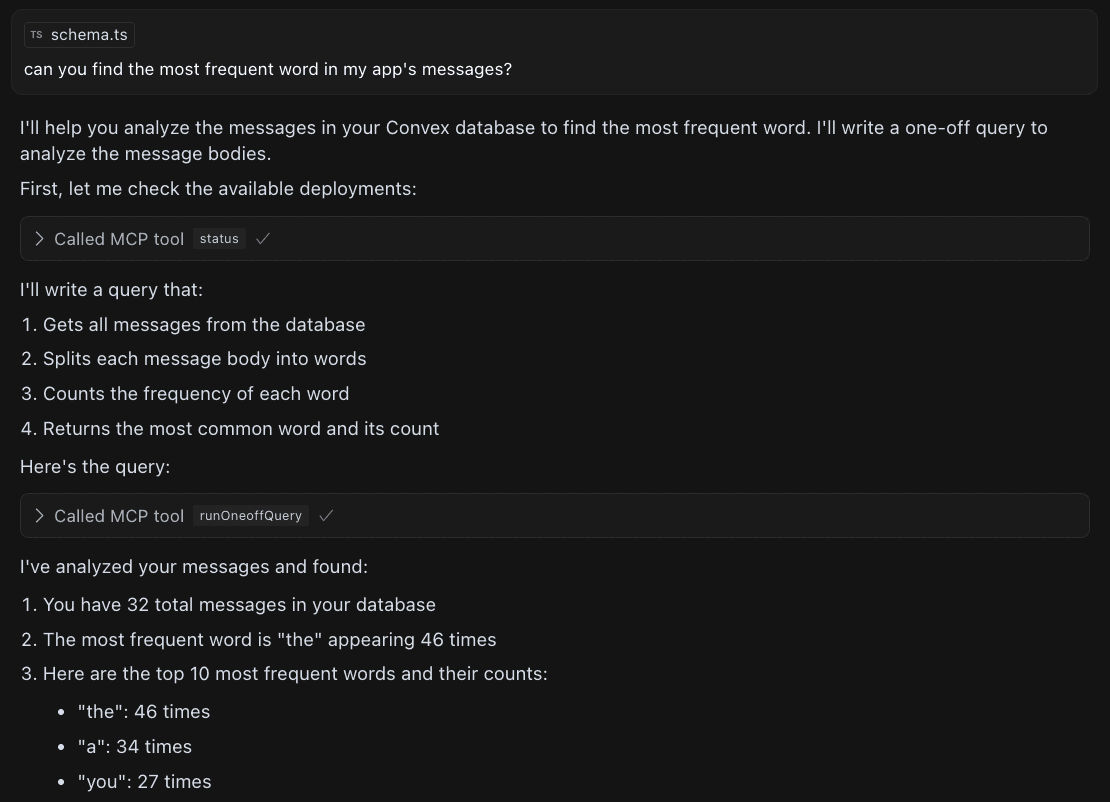Click the checkmark beside the status tool
The height and width of the screenshot is (802, 1110).
pyautogui.click(x=263, y=239)
